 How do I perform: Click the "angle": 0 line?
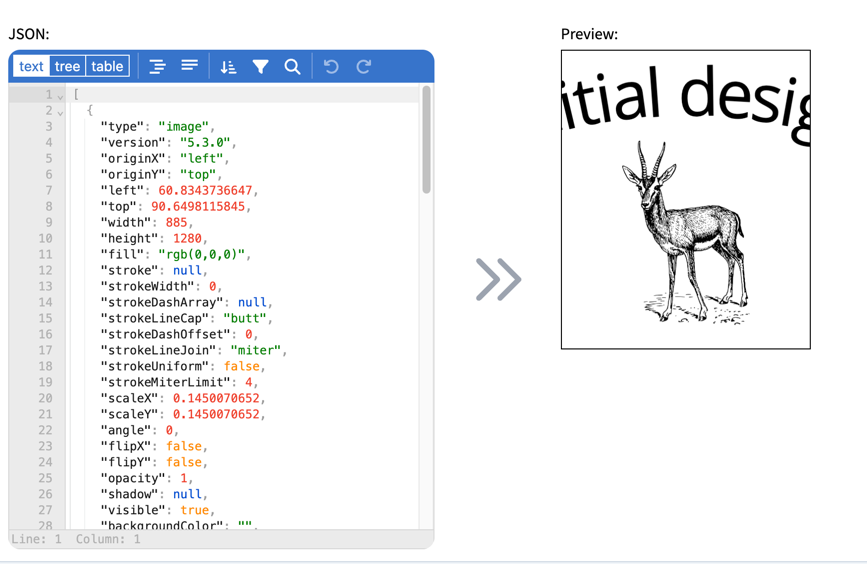tap(140, 431)
